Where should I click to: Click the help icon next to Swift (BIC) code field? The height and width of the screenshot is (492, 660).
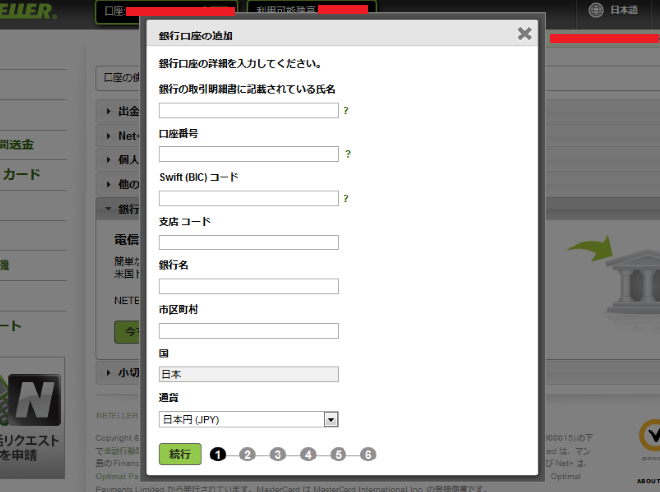tap(346, 199)
